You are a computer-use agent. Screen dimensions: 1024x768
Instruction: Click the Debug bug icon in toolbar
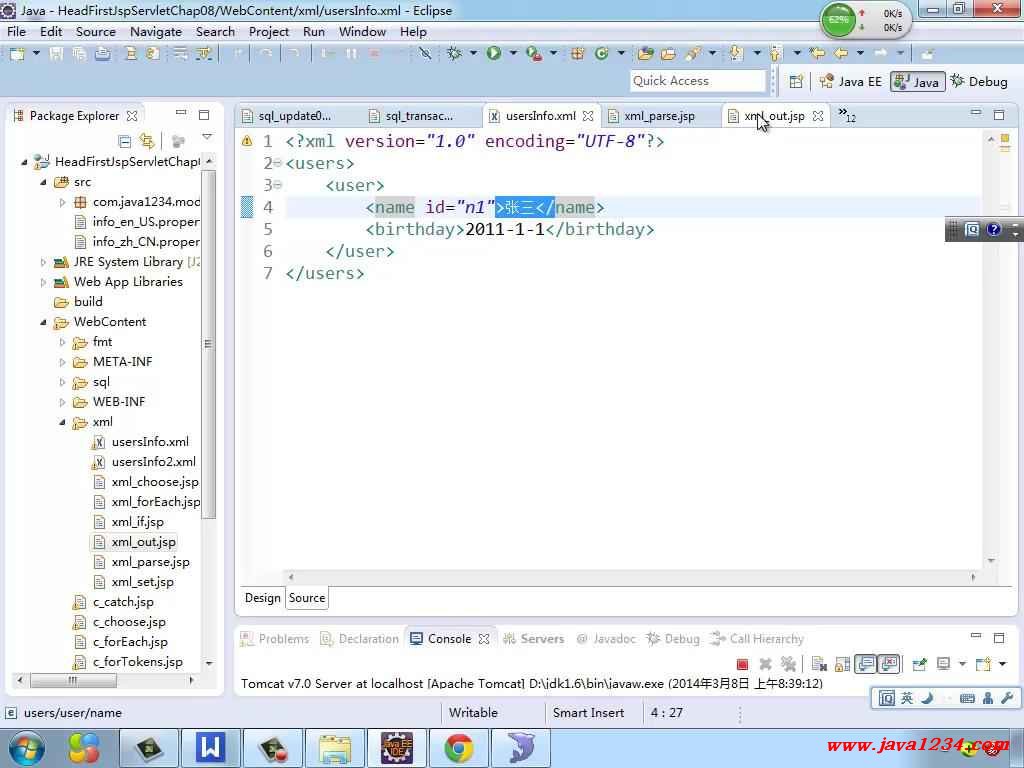[454, 53]
